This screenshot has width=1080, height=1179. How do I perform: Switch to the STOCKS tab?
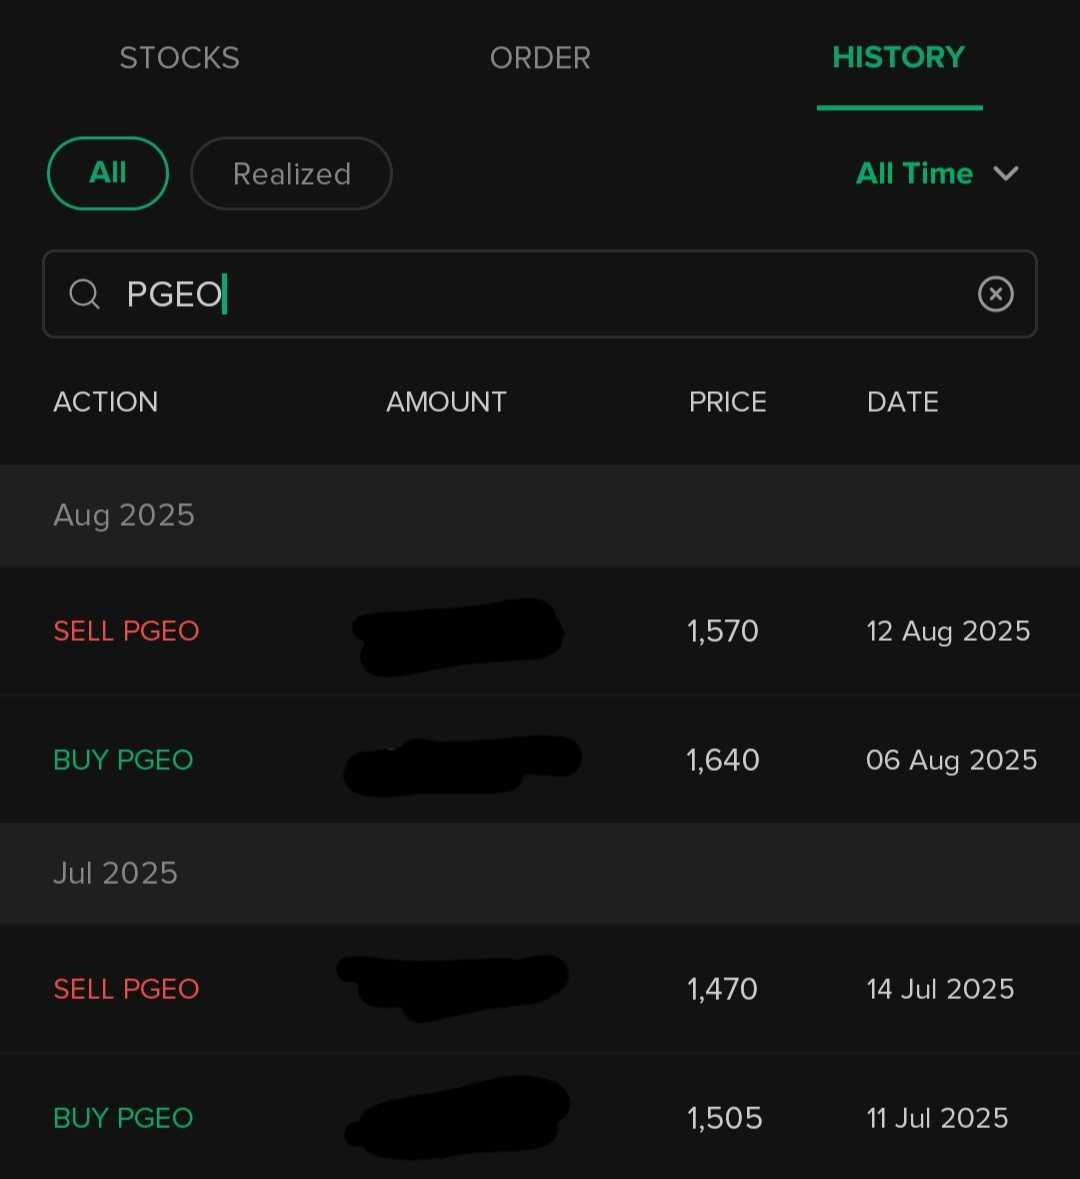pyautogui.click(x=179, y=58)
